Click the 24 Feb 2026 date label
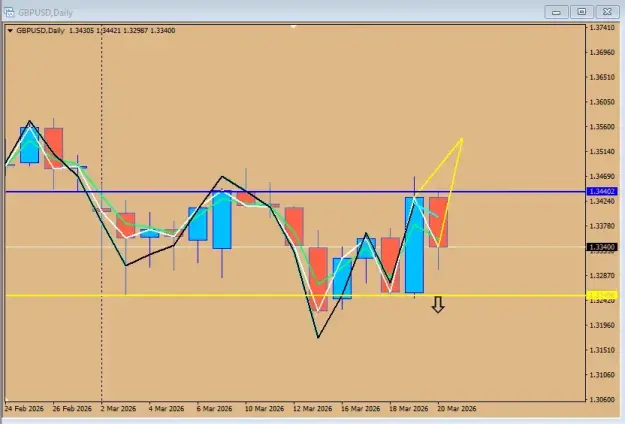The height and width of the screenshot is (424, 625). pos(24,408)
